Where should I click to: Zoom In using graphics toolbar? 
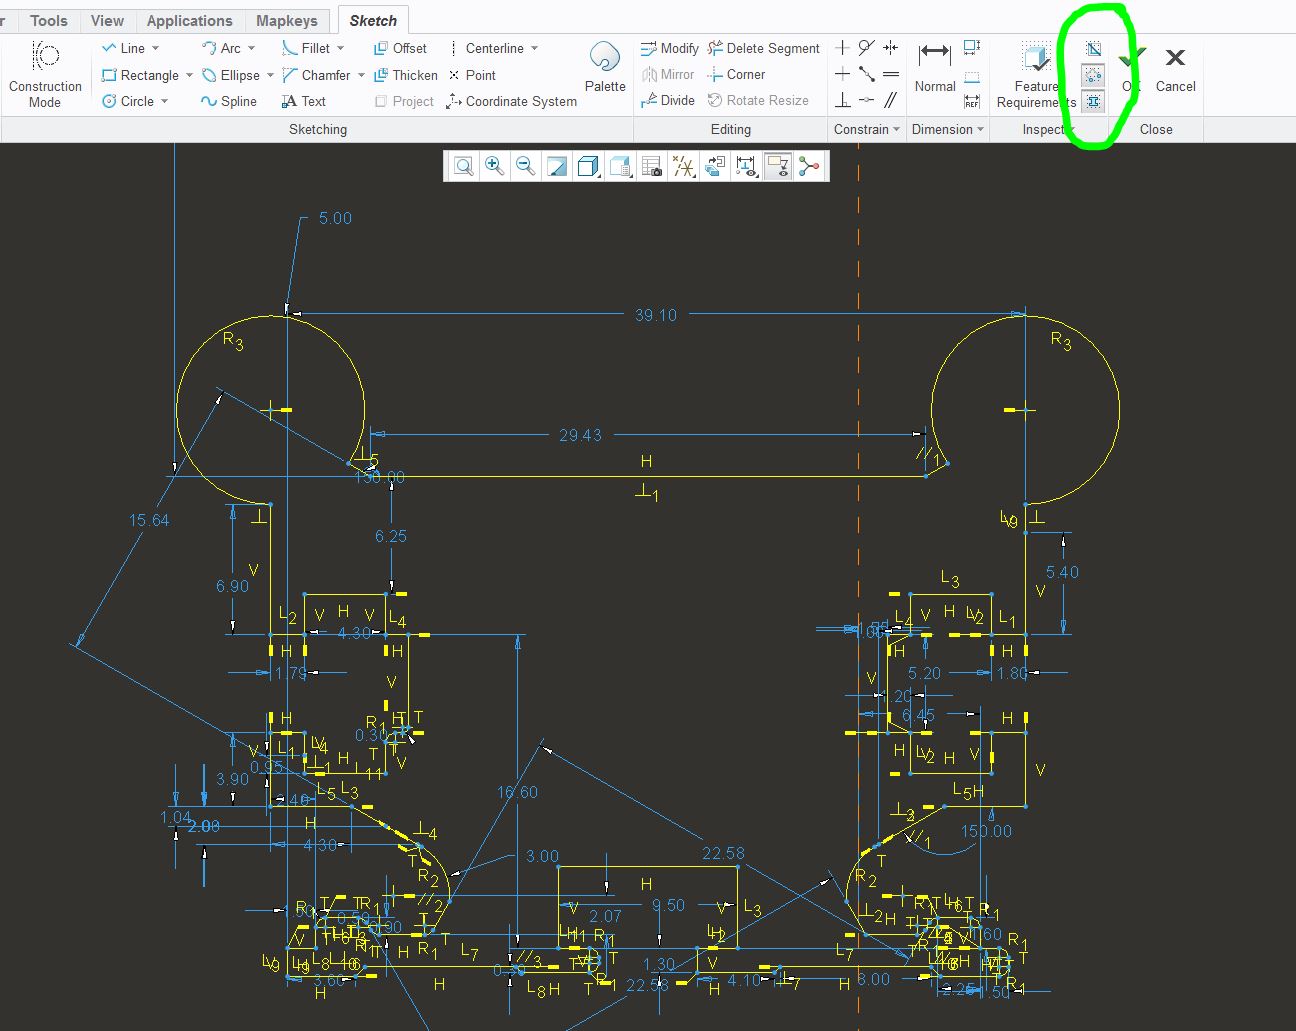(494, 166)
